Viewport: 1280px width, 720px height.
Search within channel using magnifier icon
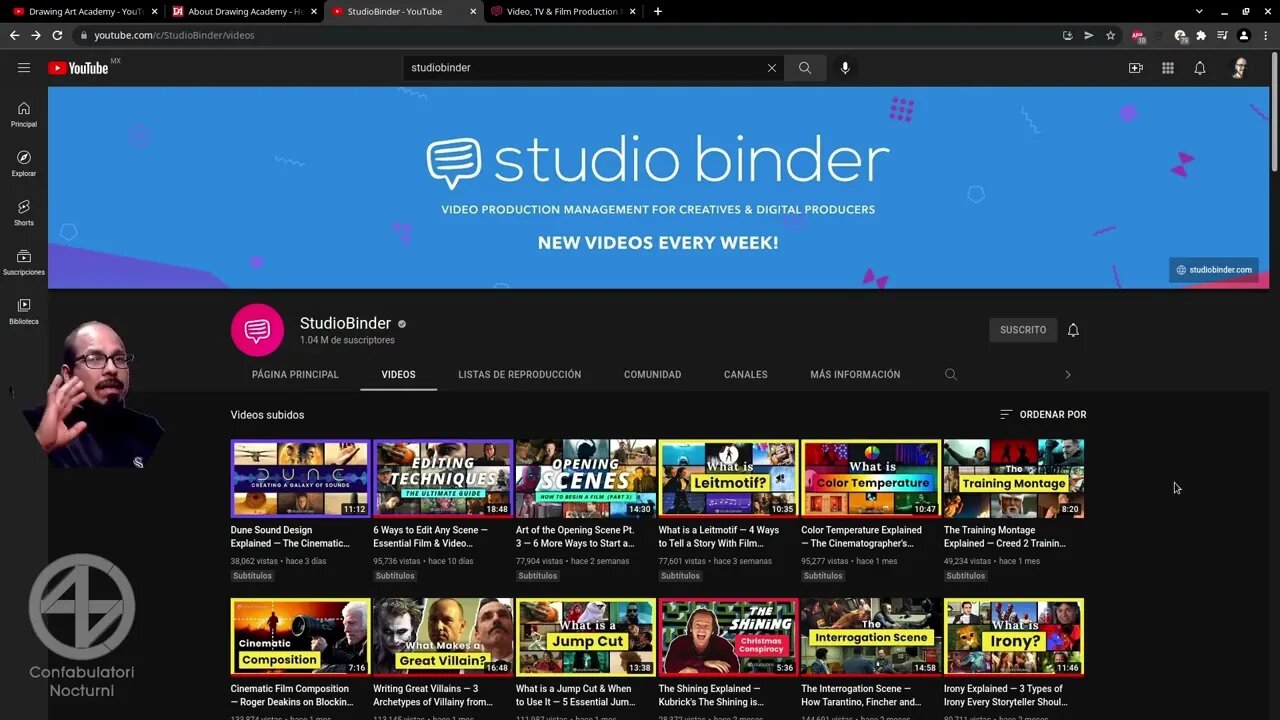(x=951, y=375)
